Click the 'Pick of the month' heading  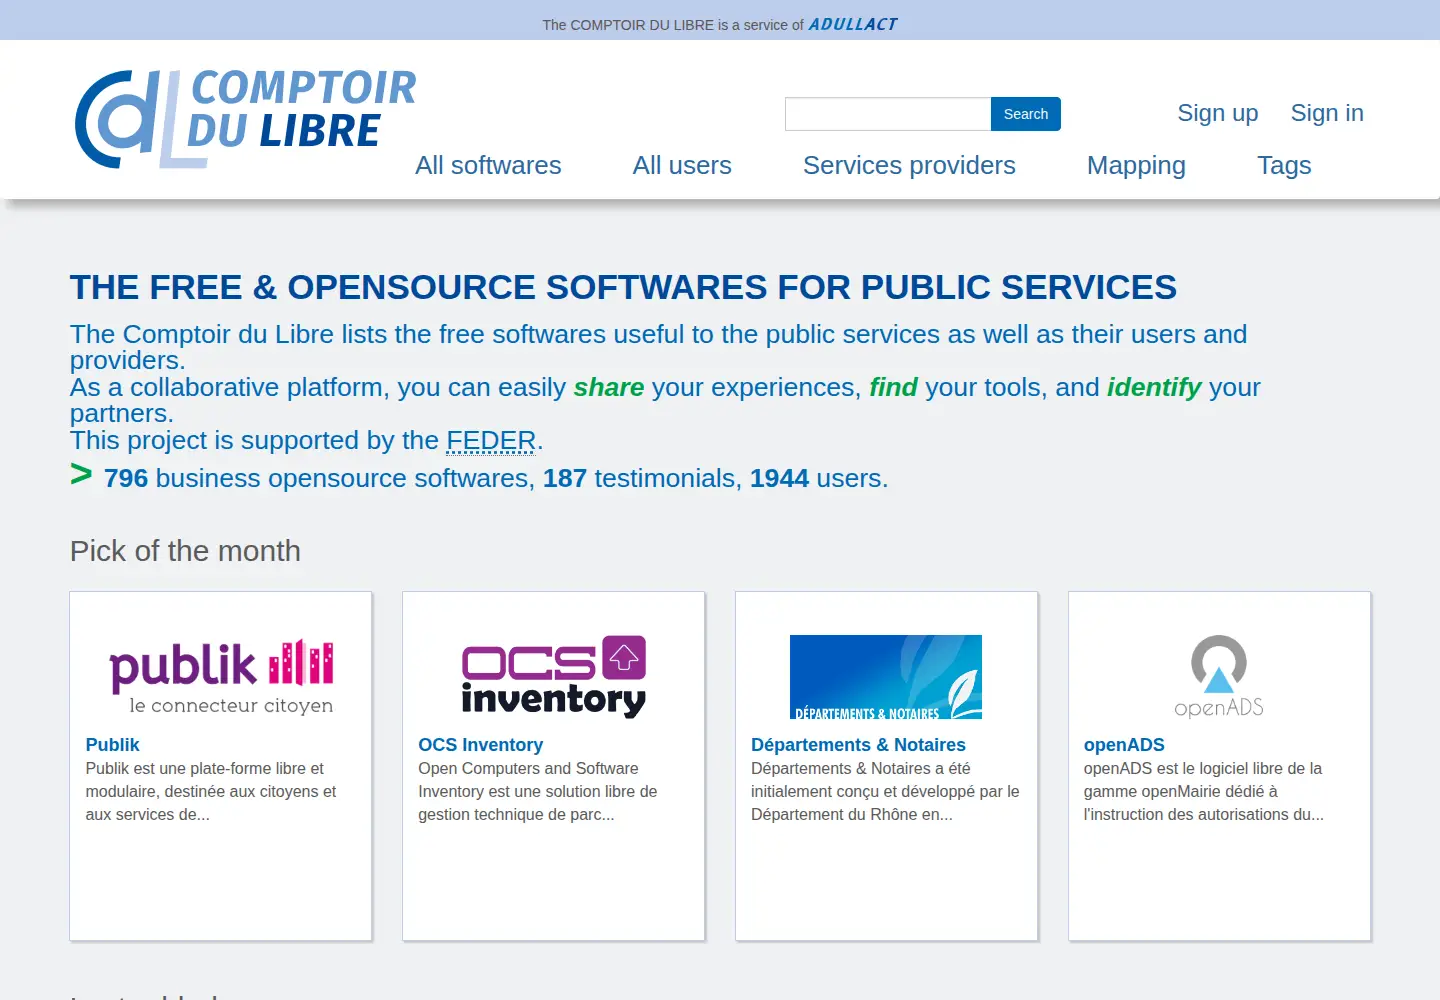pos(185,551)
